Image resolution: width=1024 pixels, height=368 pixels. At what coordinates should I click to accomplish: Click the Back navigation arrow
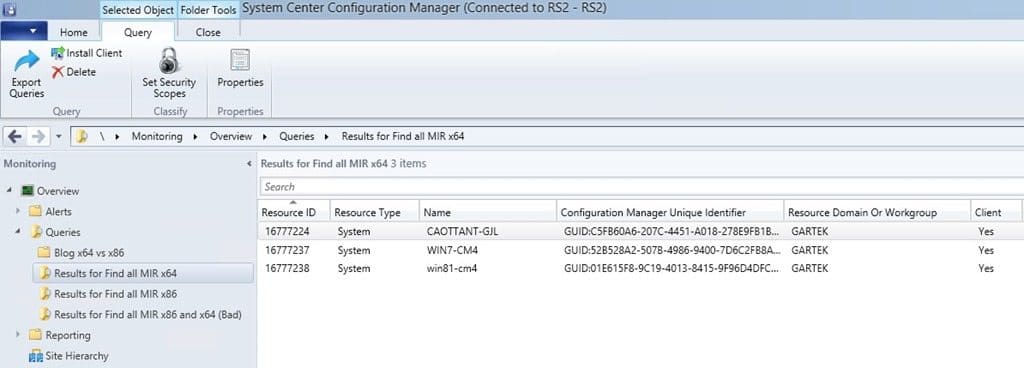15,136
